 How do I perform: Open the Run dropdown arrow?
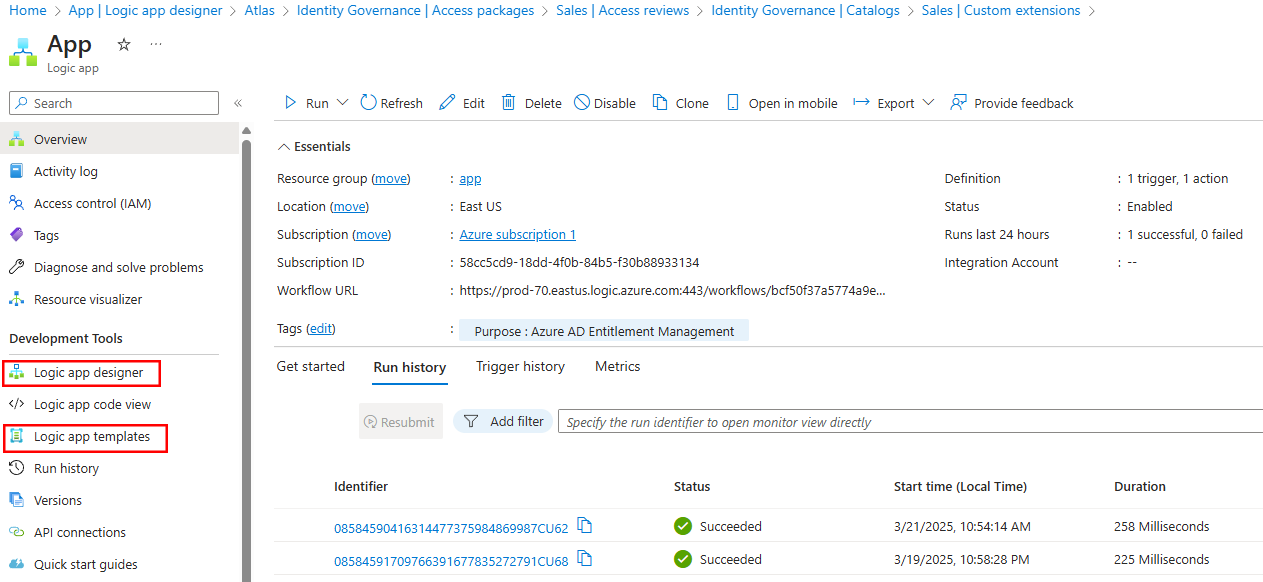click(x=342, y=103)
